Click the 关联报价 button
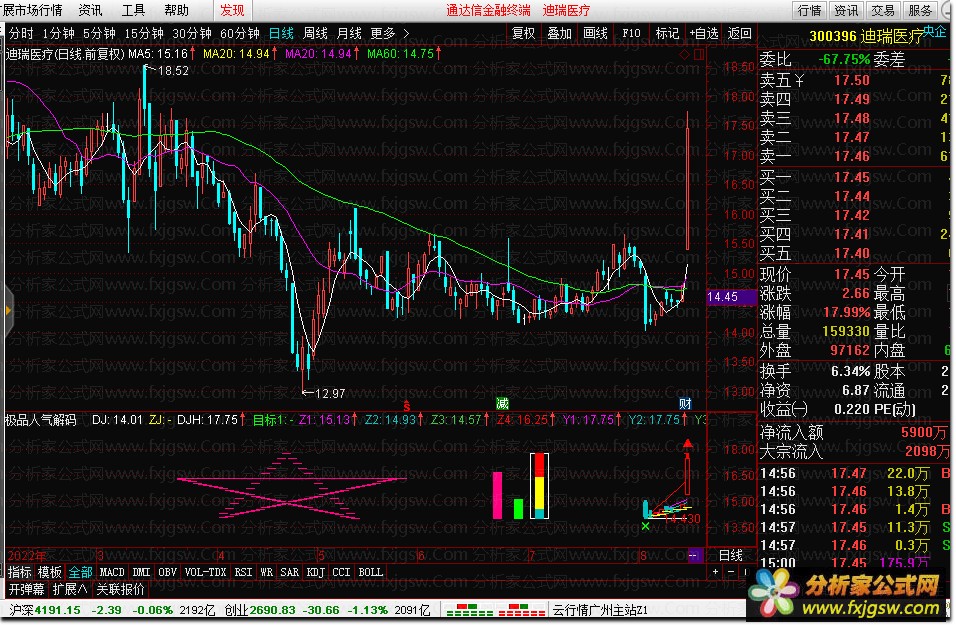Image resolution: width=956 pixels, height=625 pixels. coord(121,589)
